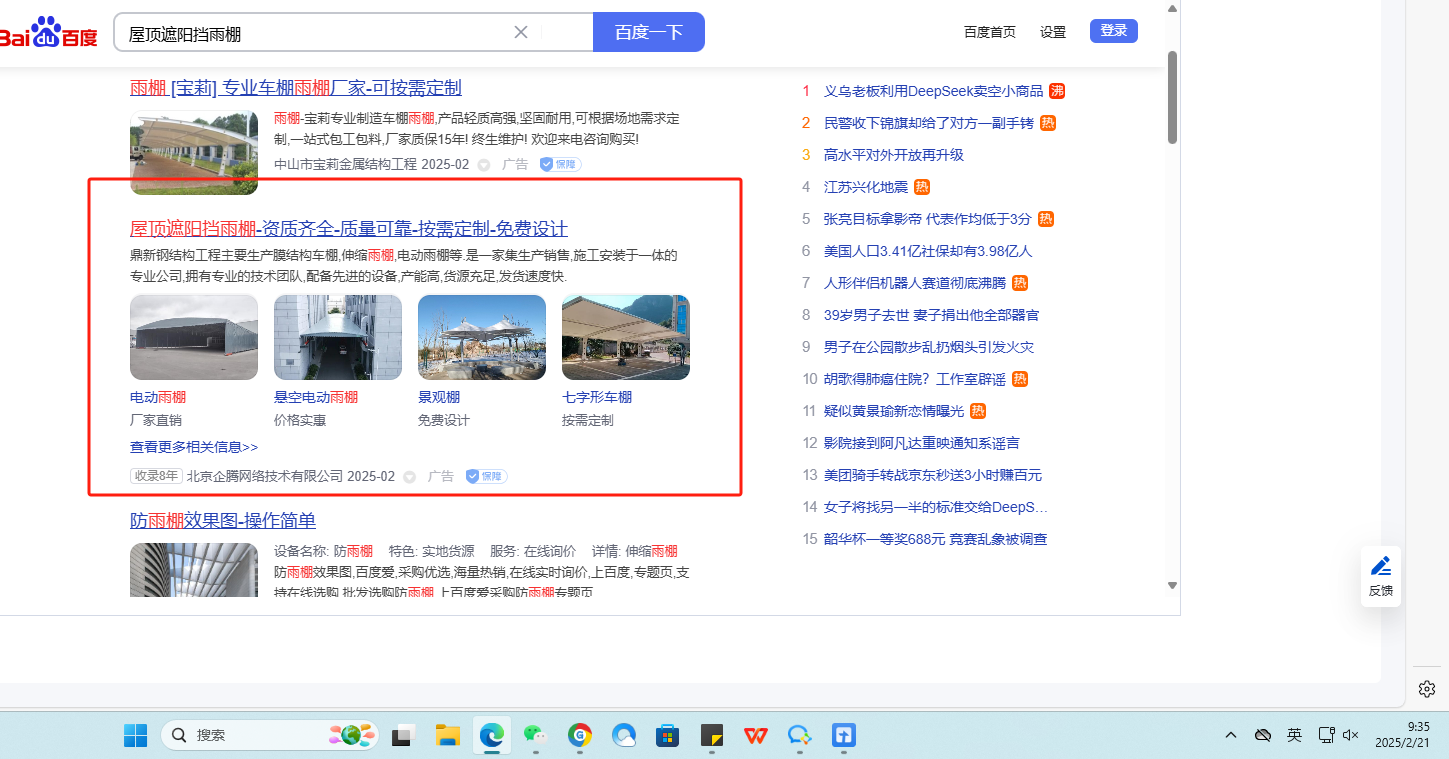Open File Explorer from the taskbar
This screenshot has height=759, width=1449.
point(447,736)
